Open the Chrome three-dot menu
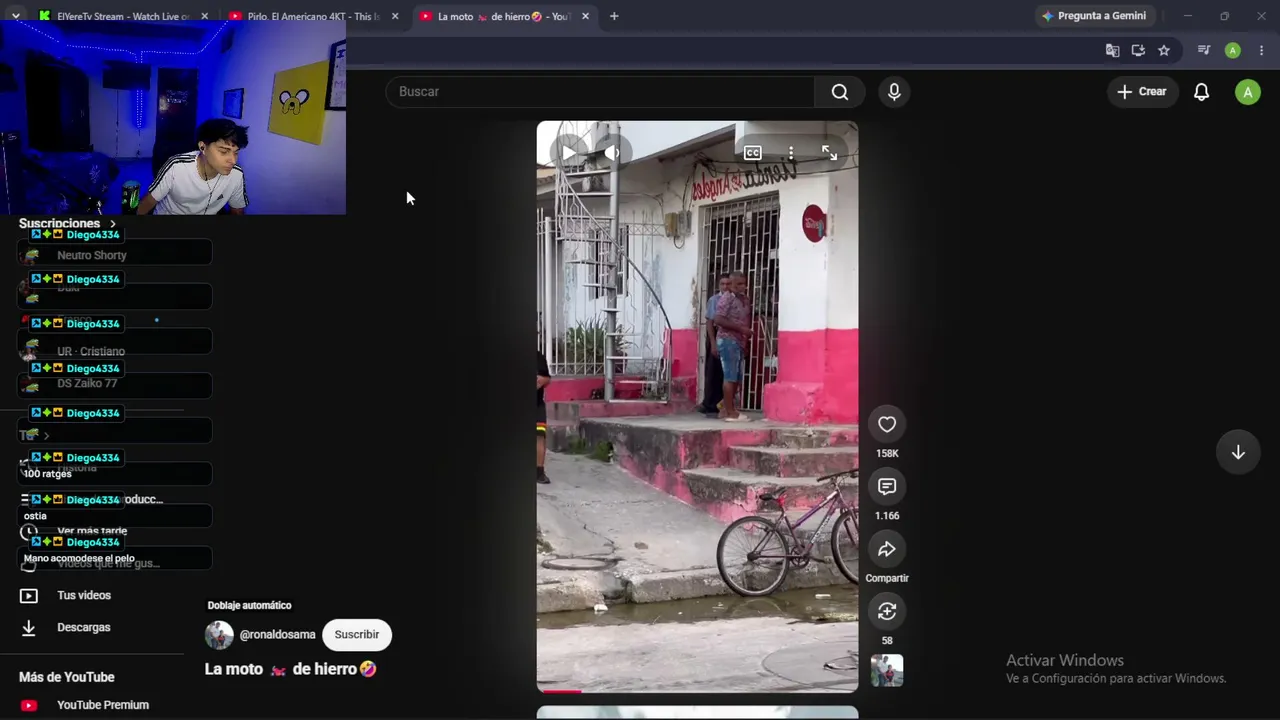 pyautogui.click(x=1261, y=50)
